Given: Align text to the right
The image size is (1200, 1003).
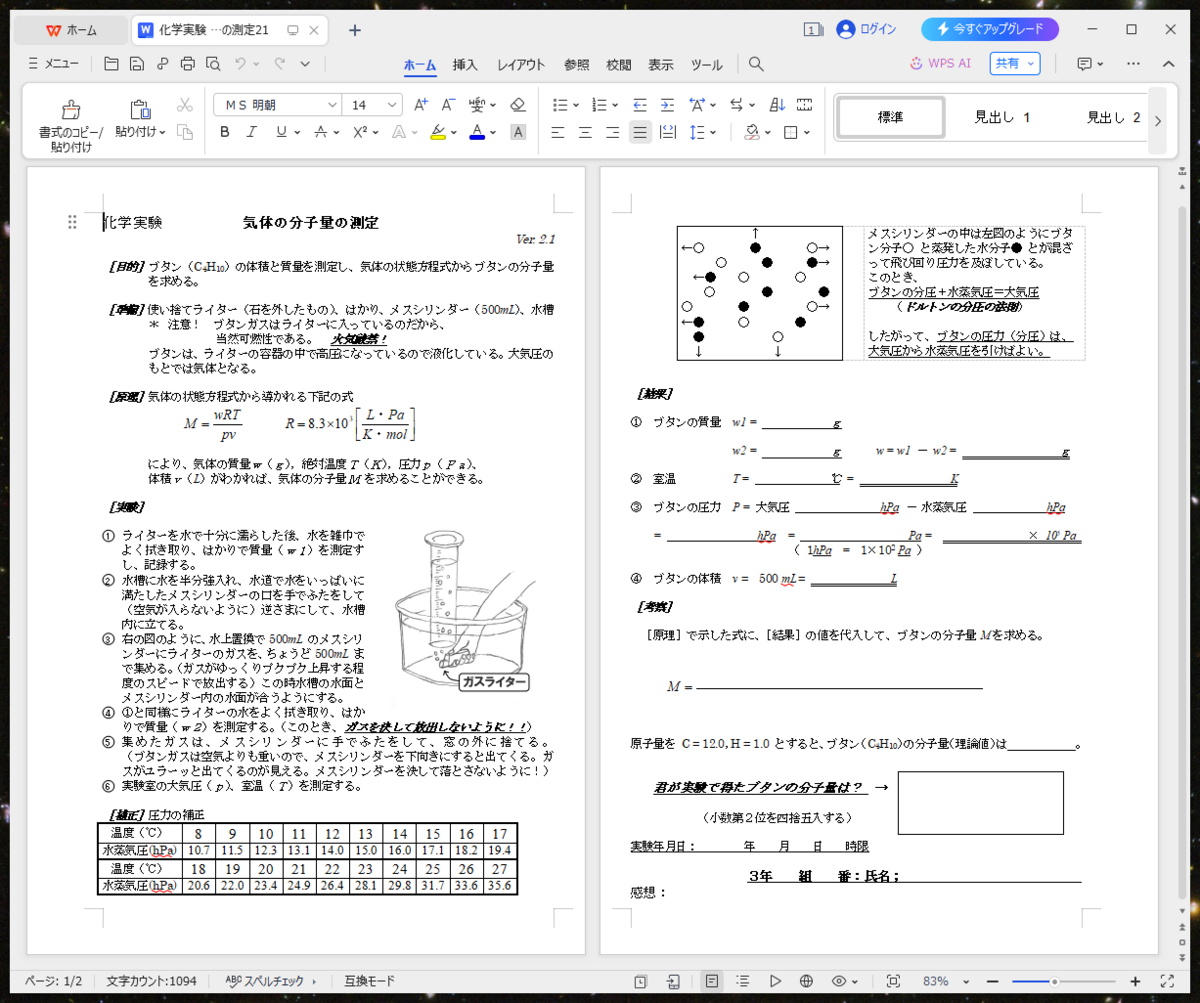Looking at the screenshot, I should (613, 132).
